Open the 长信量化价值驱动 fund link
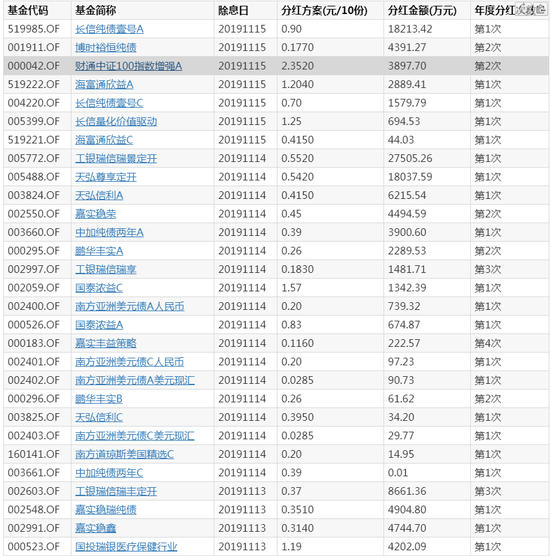The image size is (550, 556). click(x=116, y=121)
